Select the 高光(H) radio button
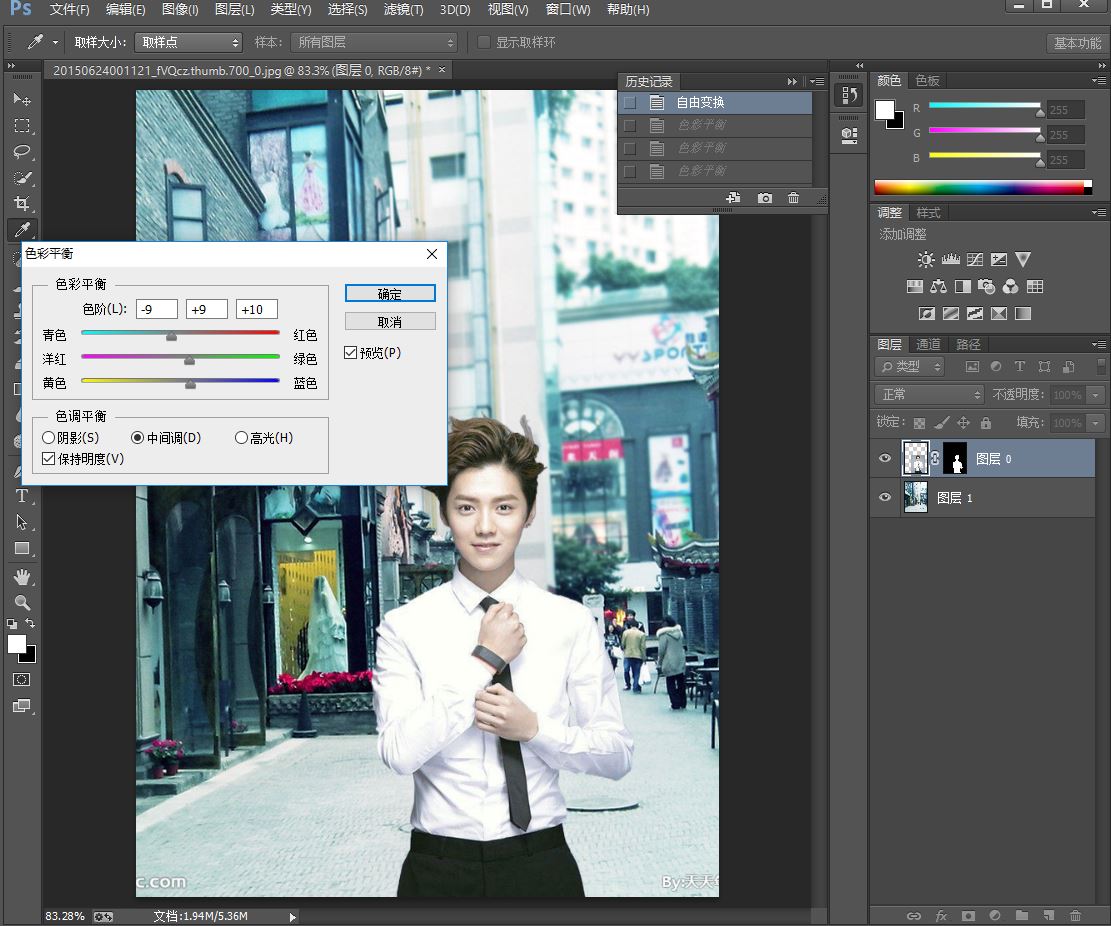Image resolution: width=1111 pixels, height=926 pixels. (241, 438)
